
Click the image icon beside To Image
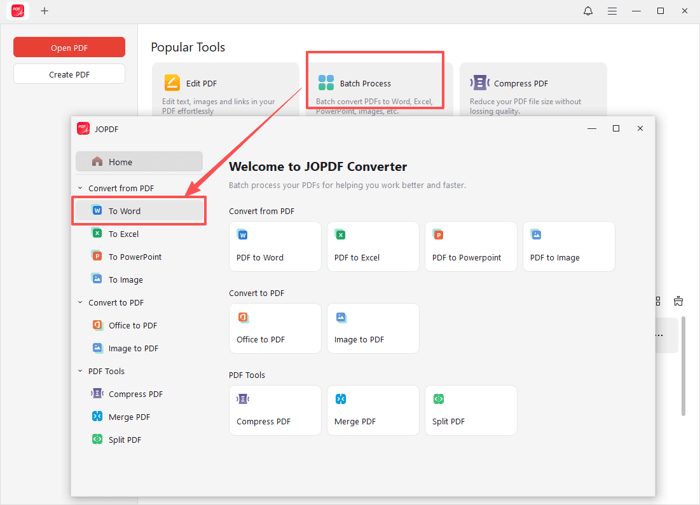point(97,279)
